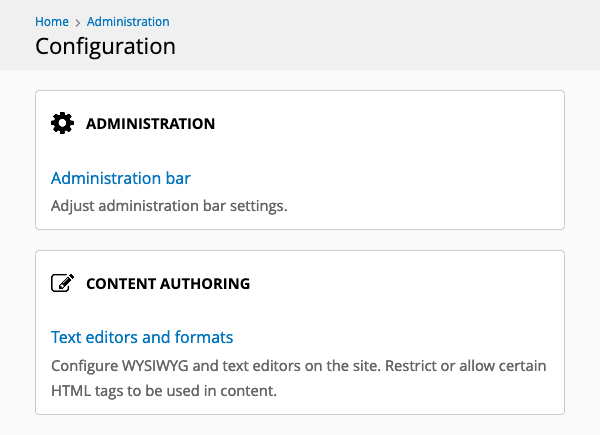Screen dimensions: 600x435
Task: Click the breadcrumb chevron separator after Home
Action: pyautogui.click(x=78, y=23)
